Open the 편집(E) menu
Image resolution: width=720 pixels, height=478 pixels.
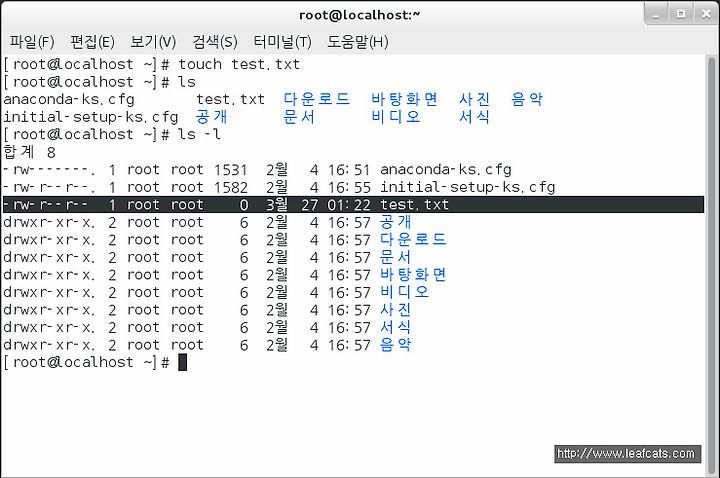pyautogui.click(x=92, y=42)
